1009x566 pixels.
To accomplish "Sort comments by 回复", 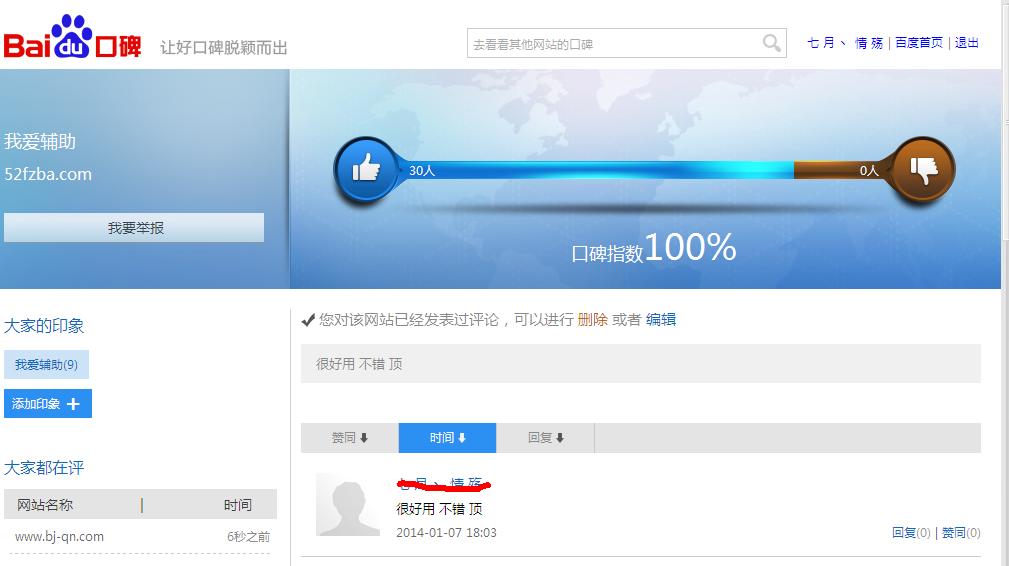I will tap(546, 438).
